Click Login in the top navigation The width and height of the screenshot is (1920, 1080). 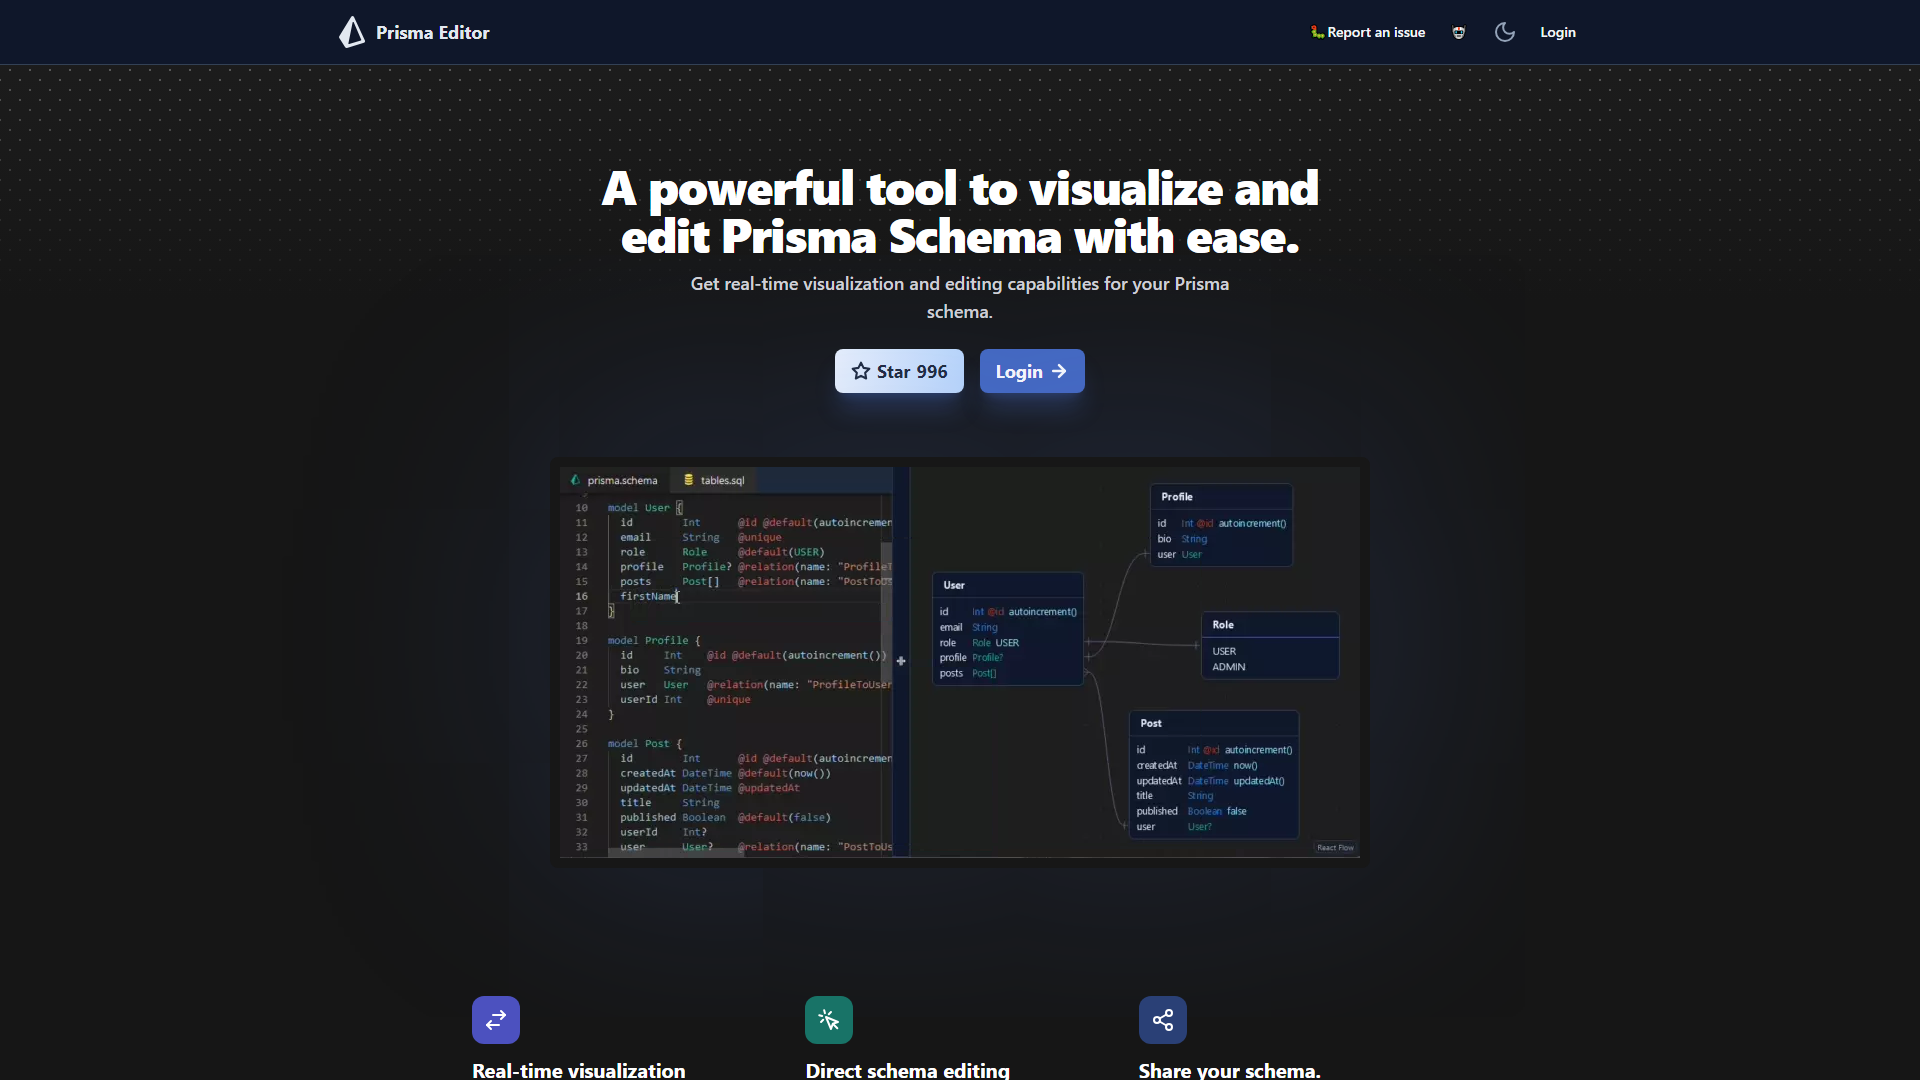pyautogui.click(x=1557, y=32)
